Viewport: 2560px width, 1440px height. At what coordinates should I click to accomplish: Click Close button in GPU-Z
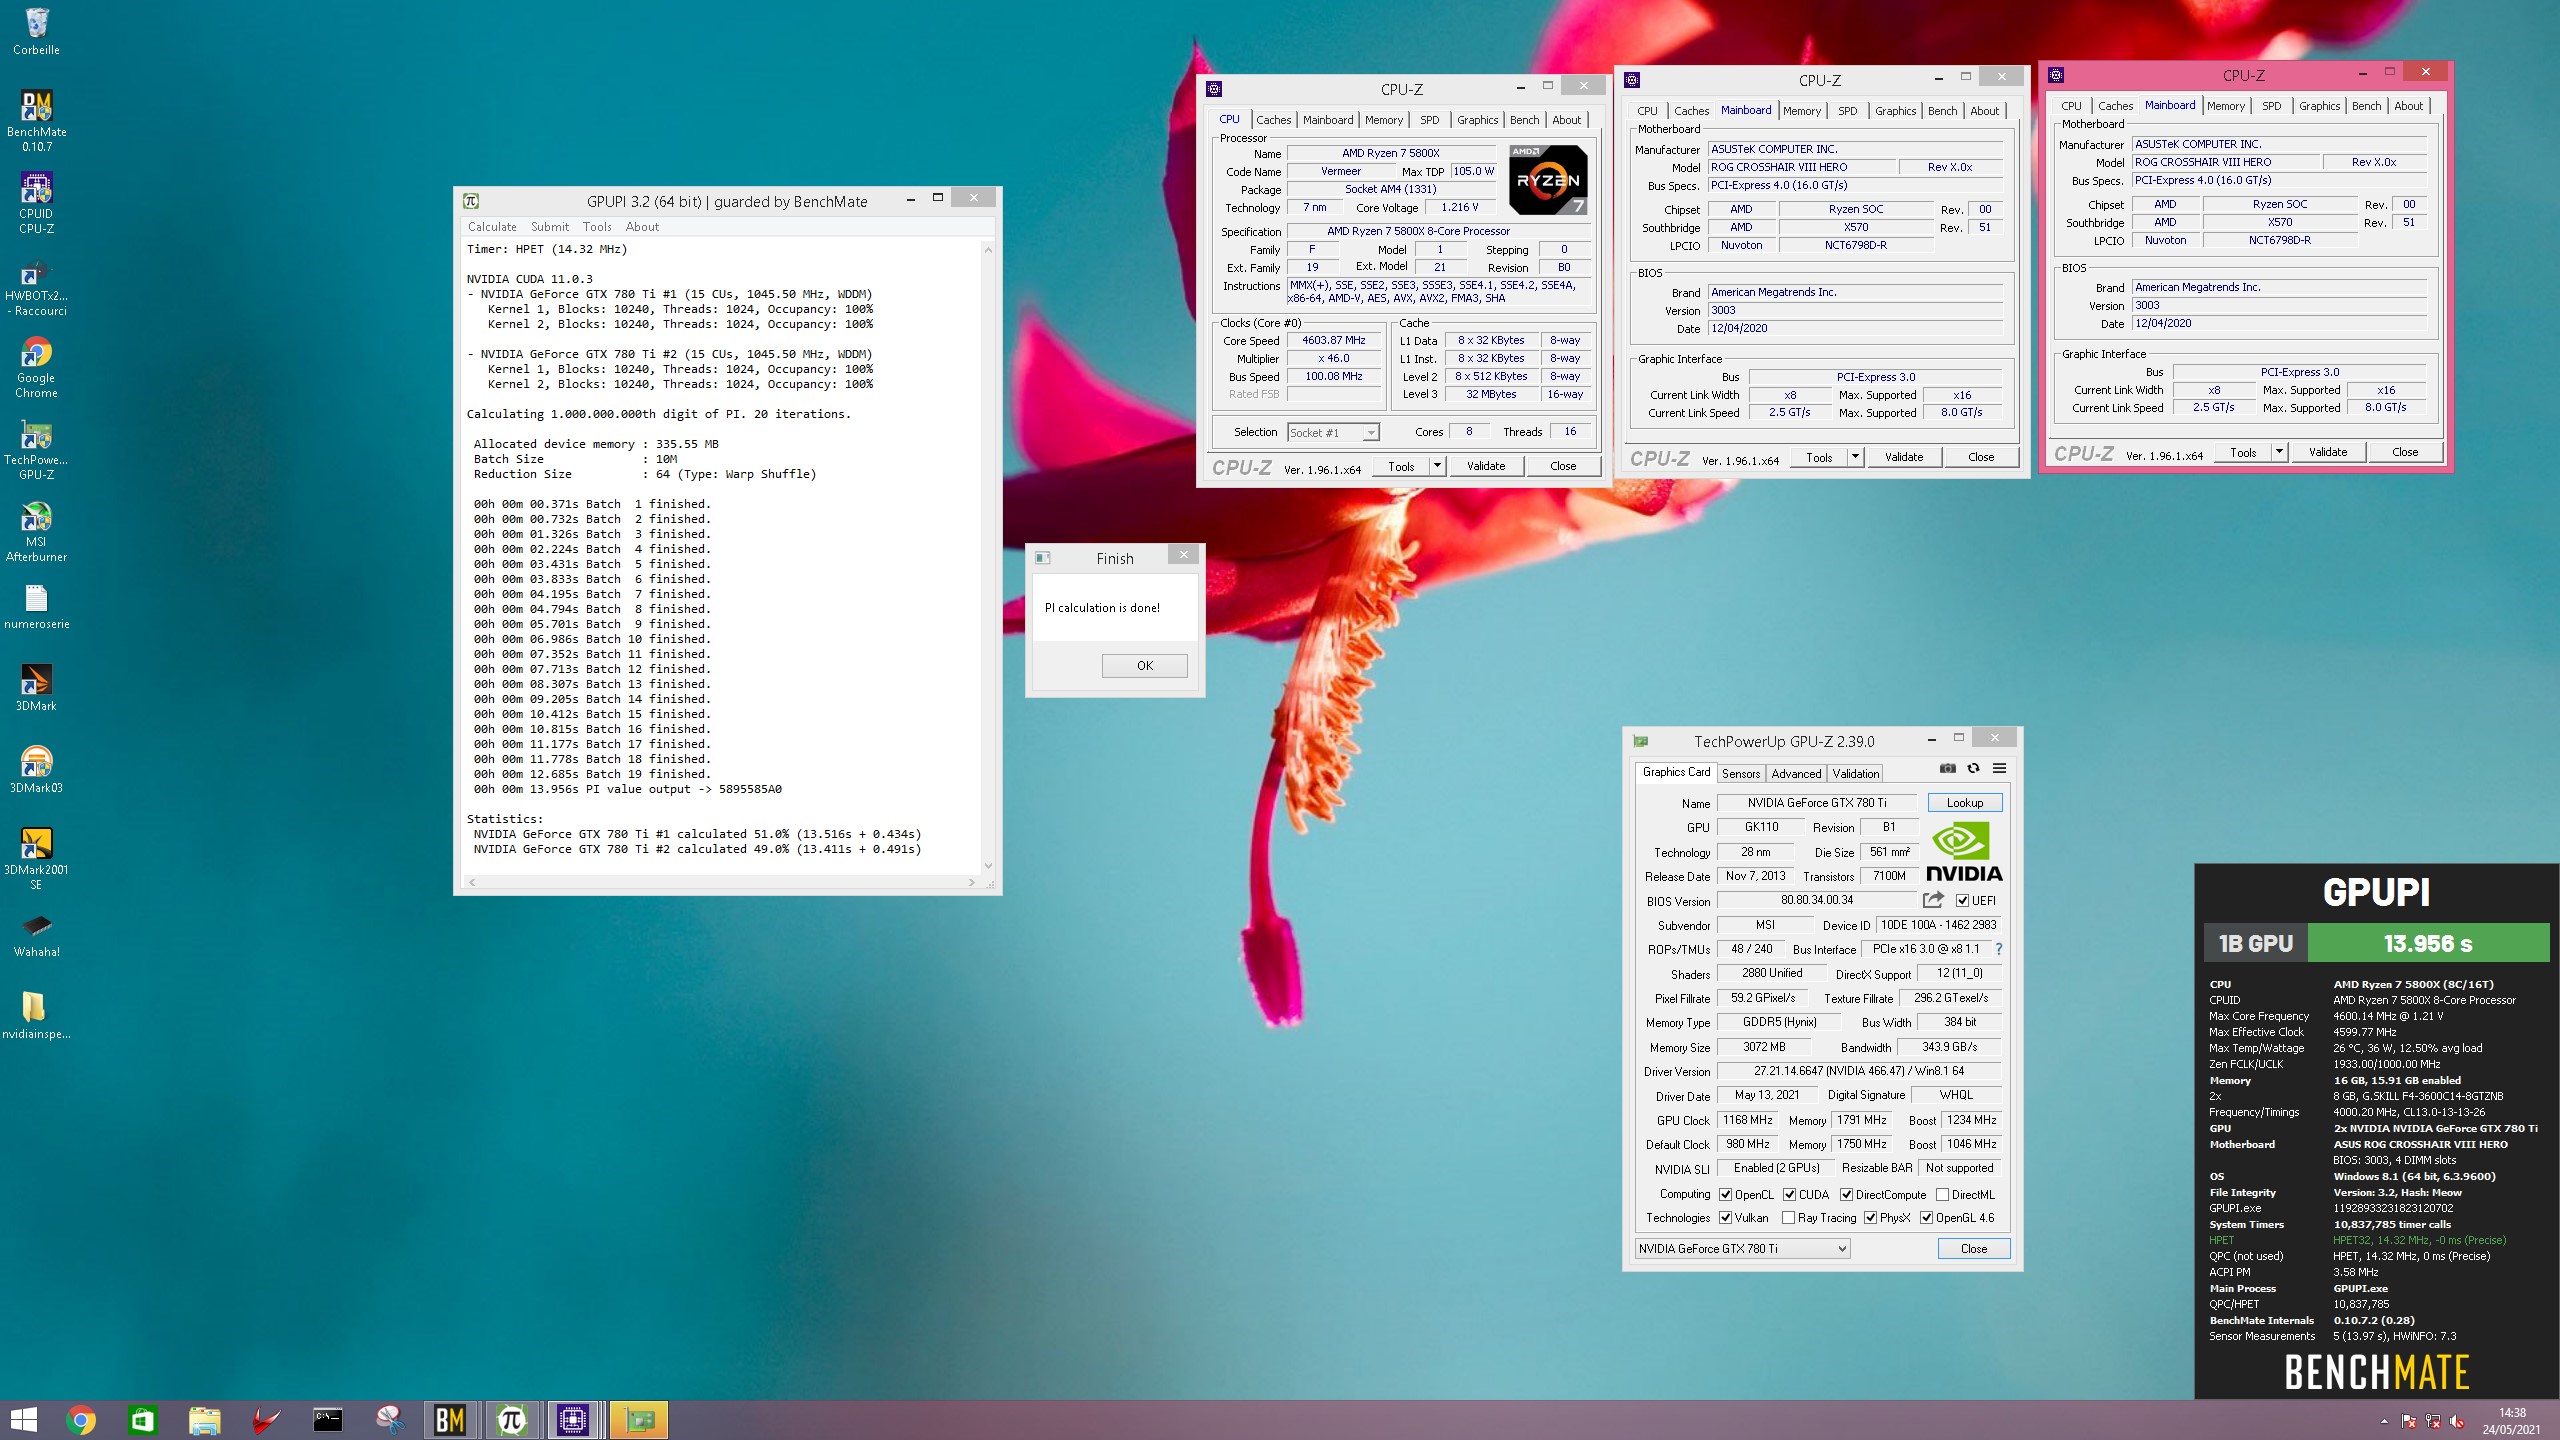pos(1974,1249)
